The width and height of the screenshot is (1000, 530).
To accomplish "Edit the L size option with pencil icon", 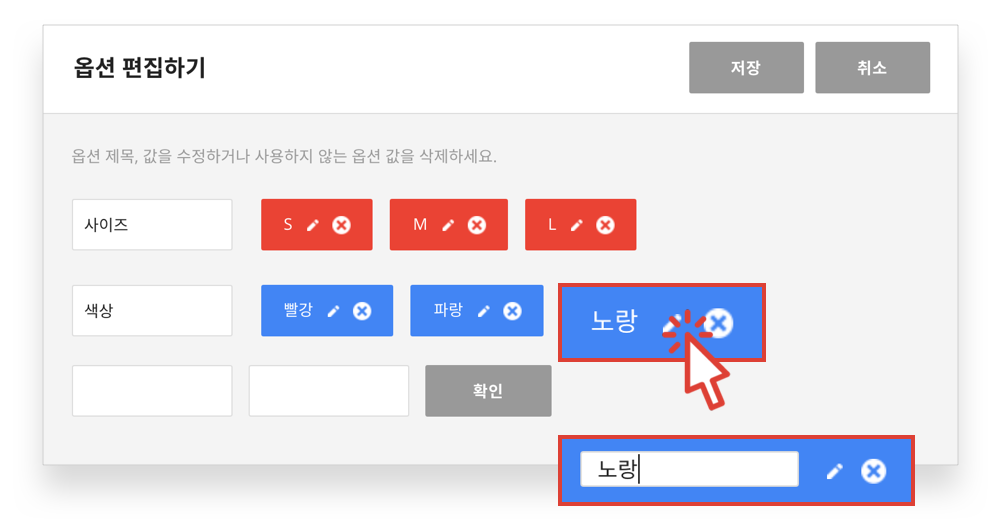I will (x=577, y=225).
